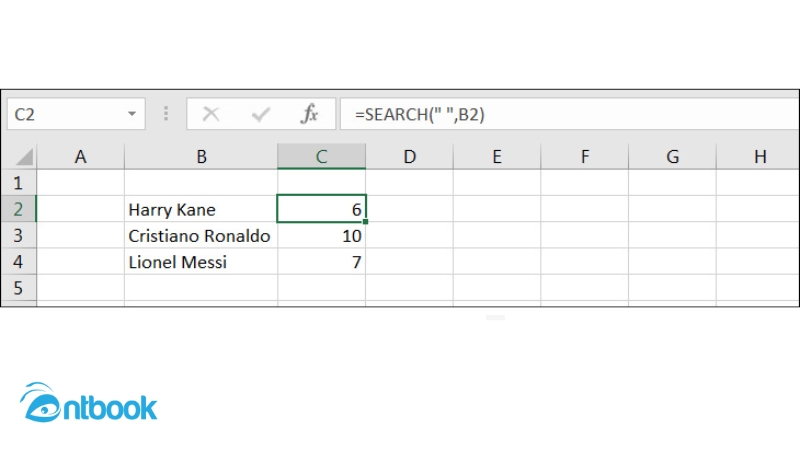The image size is (800, 450).
Task: Open the Name Box dropdown arrow
Action: [x=132, y=113]
